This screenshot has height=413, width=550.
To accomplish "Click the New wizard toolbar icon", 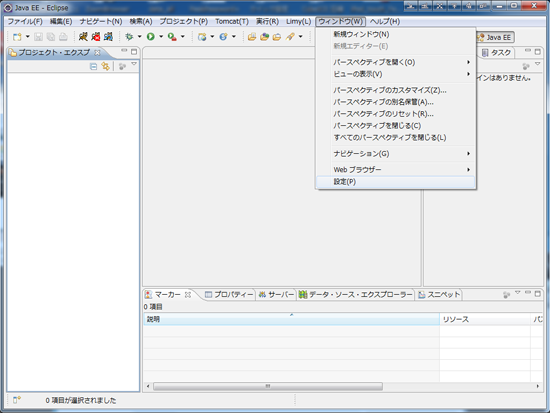I will click(17, 36).
